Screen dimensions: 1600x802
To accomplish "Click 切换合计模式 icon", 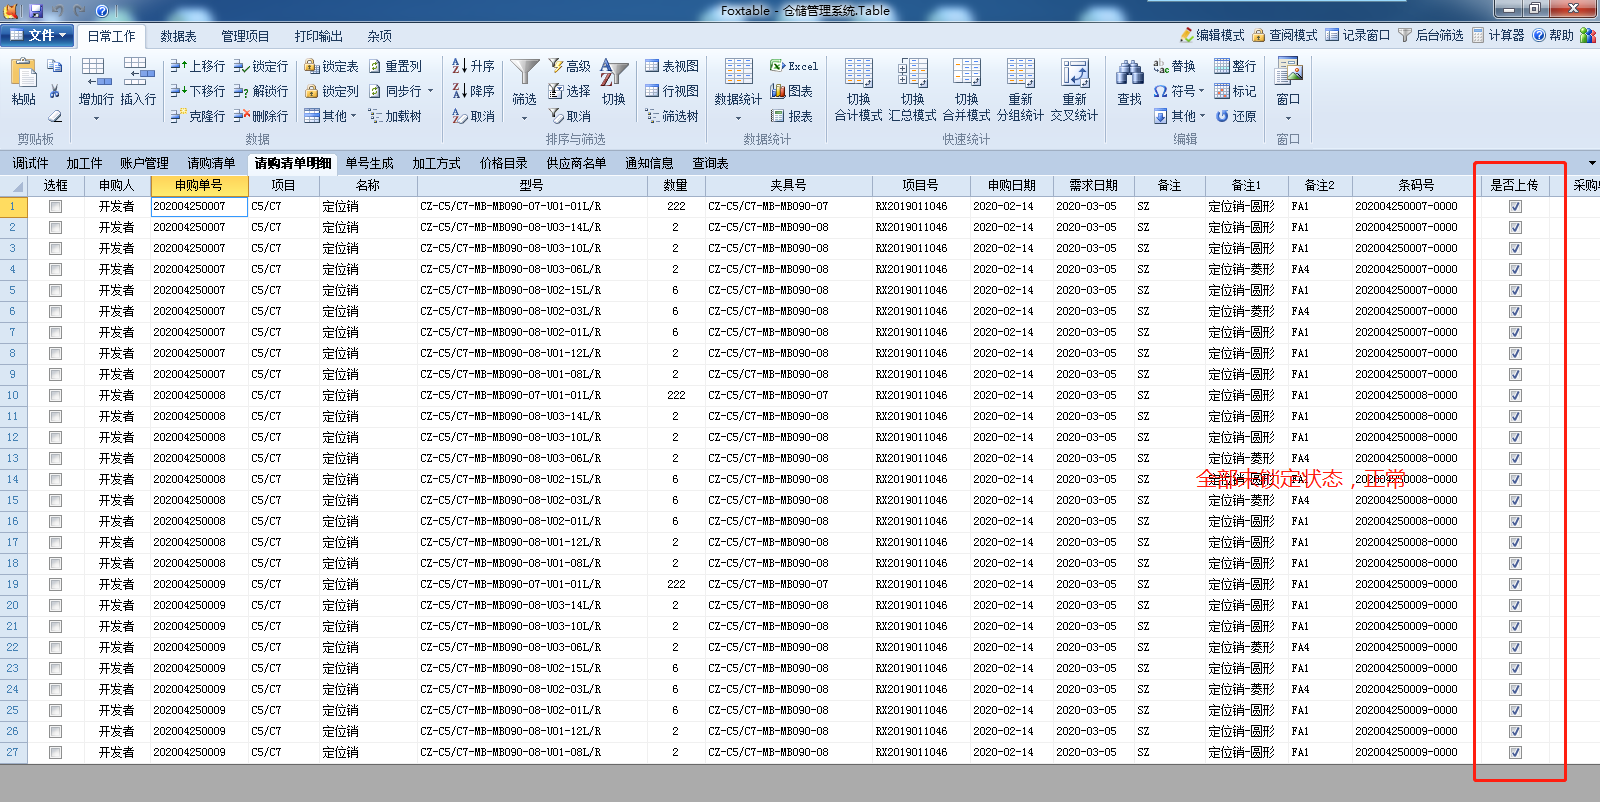I will click(x=858, y=75).
